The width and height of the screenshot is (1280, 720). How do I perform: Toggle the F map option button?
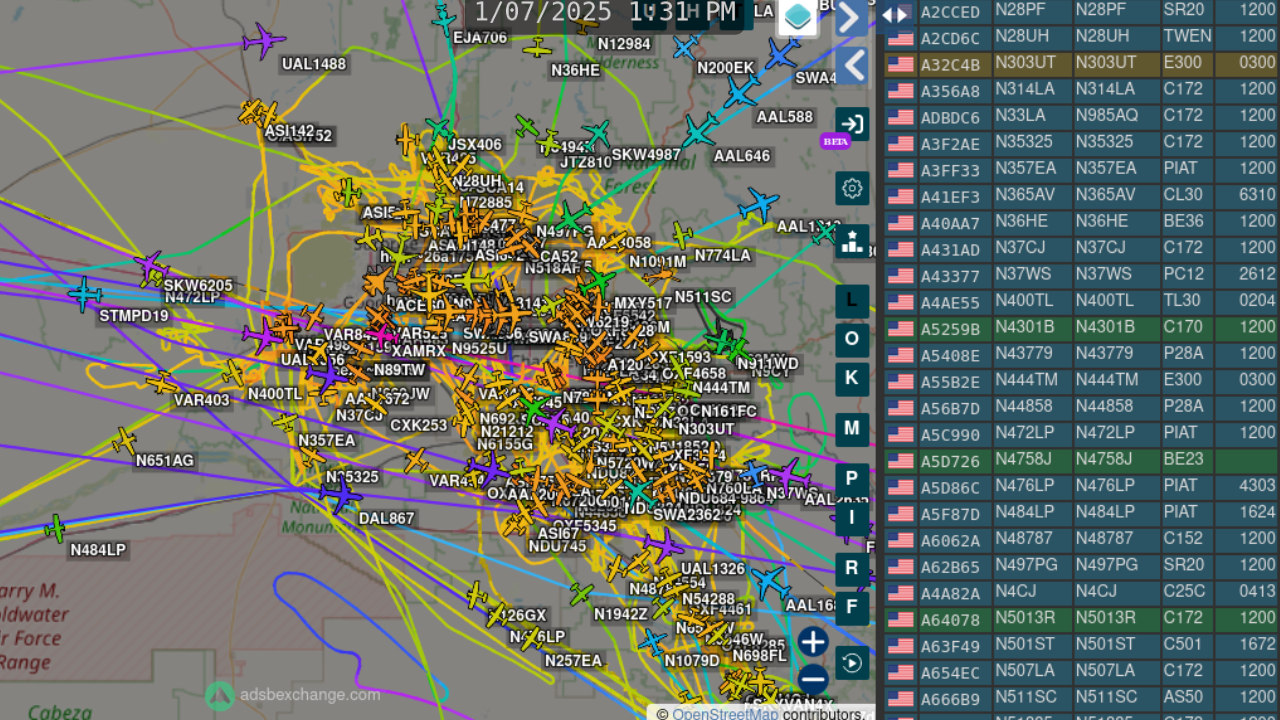(852, 607)
